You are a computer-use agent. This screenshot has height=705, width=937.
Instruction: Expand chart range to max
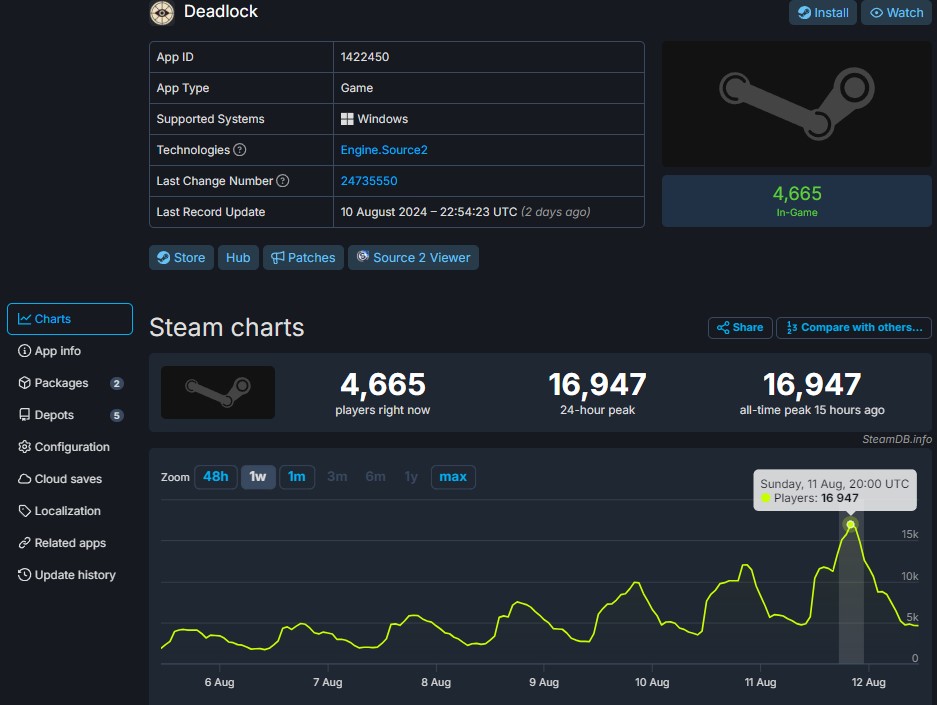click(x=453, y=477)
